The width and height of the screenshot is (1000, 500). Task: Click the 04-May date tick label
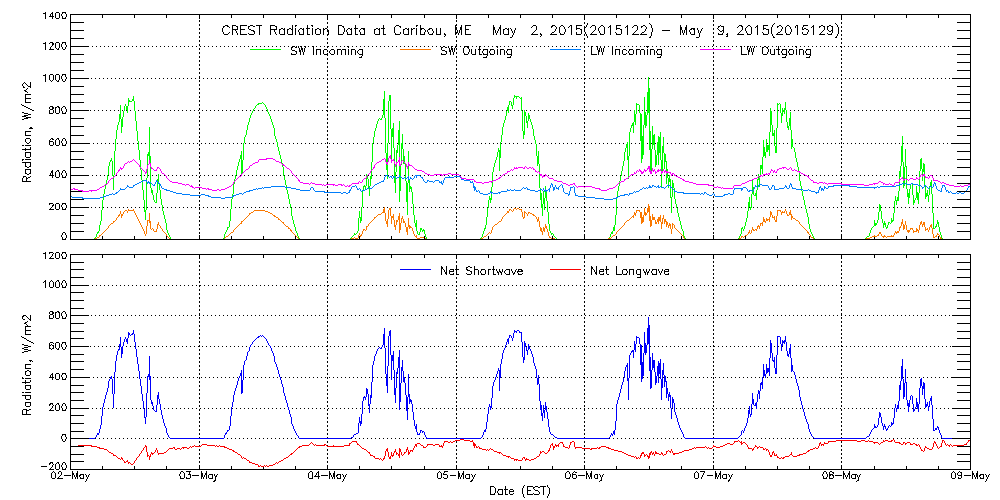click(328, 476)
